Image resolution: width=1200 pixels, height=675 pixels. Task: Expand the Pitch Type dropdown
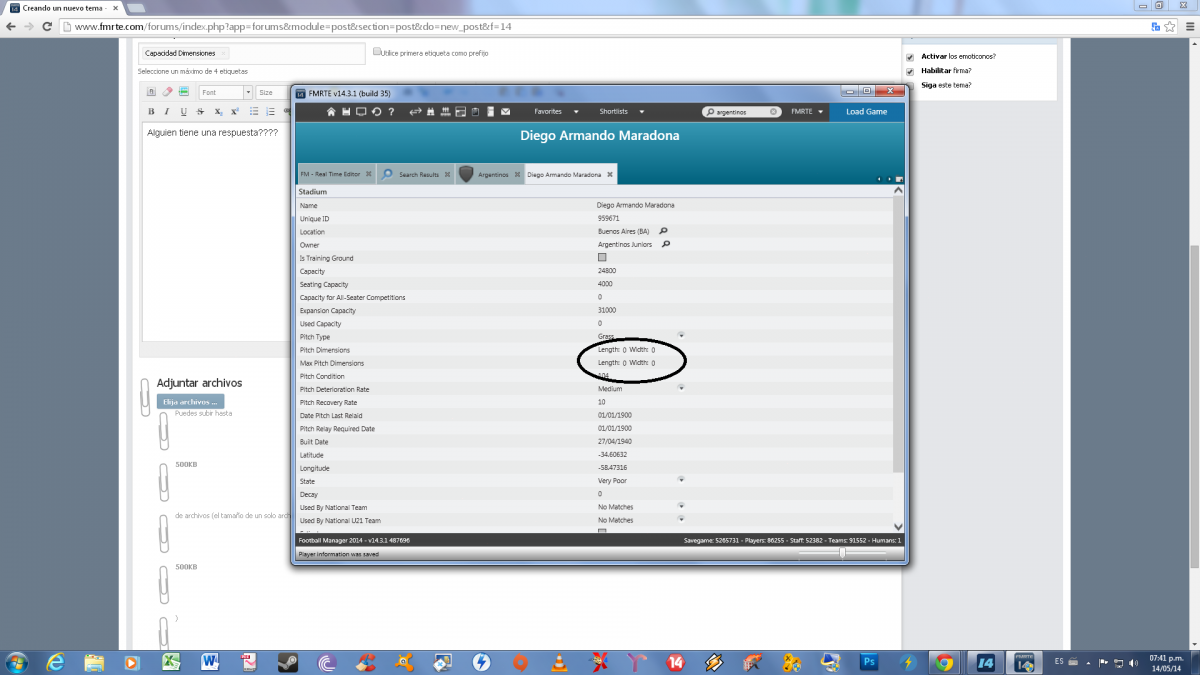[x=681, y=335]
